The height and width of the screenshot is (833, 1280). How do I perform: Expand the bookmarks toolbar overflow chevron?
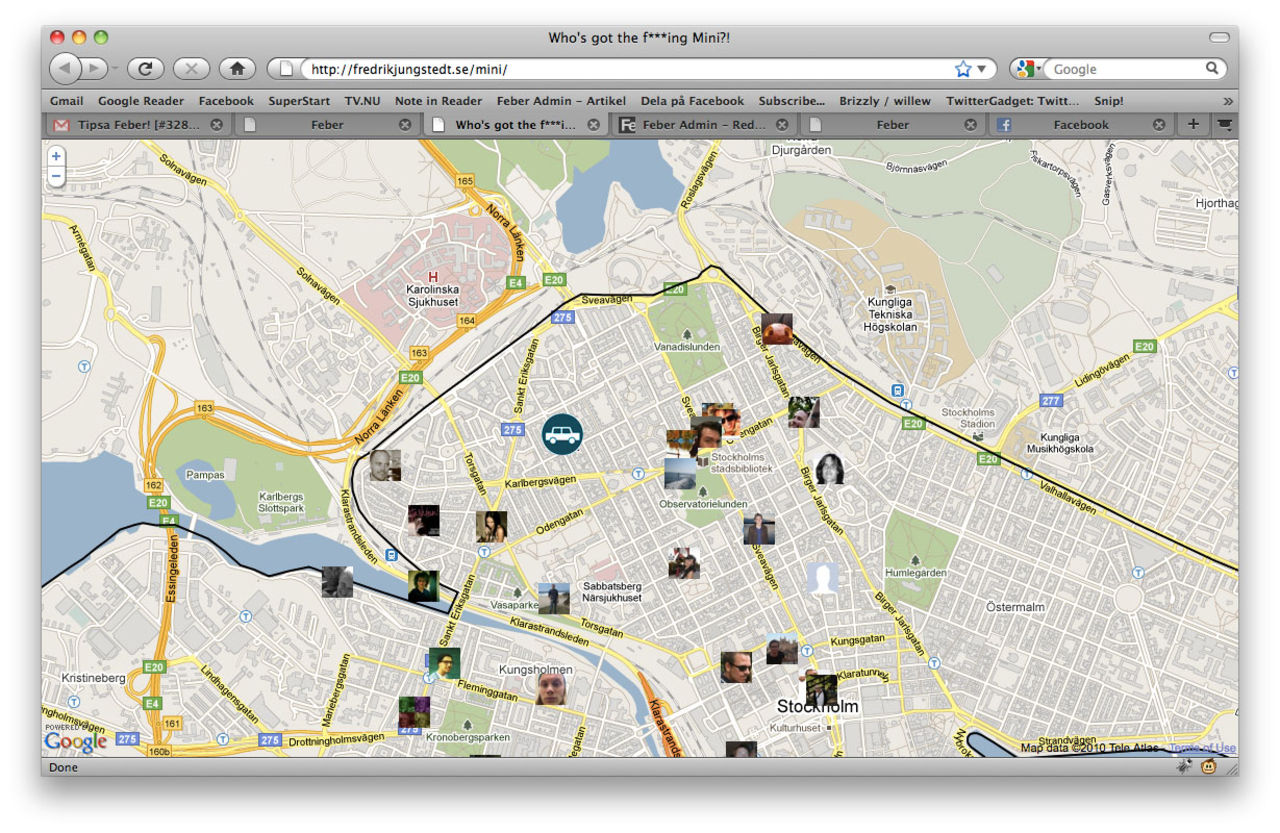(x=1228, y=101)
